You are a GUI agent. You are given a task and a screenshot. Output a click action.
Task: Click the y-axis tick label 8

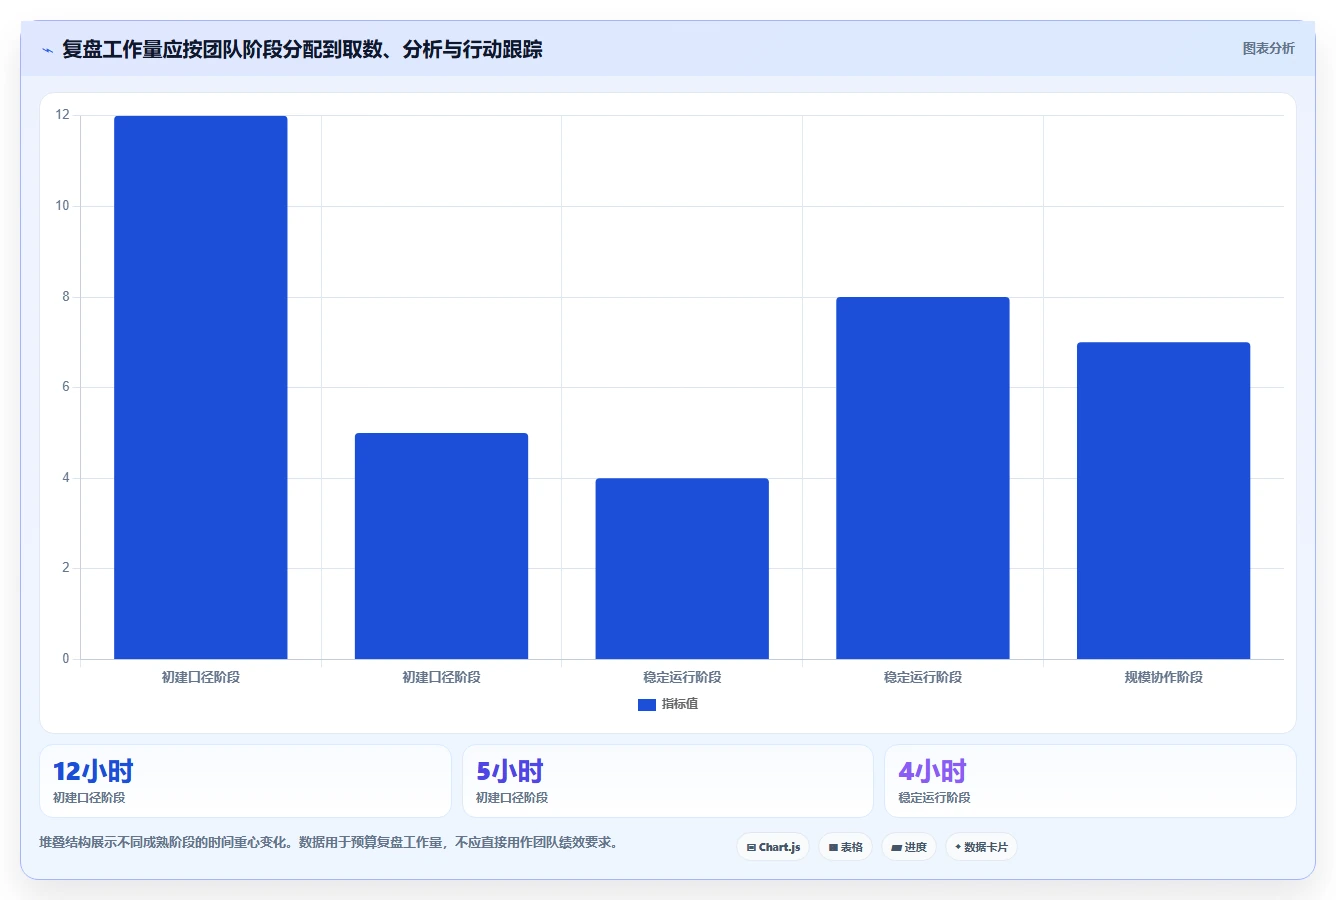66,297
